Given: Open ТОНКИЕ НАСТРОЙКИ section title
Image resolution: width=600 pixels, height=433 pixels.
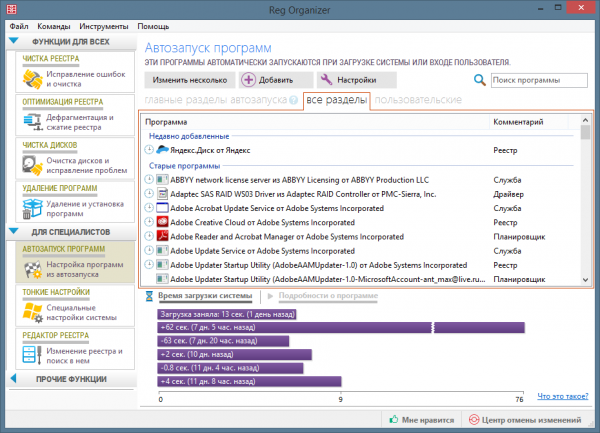Looking at the screenshot, I should (56, 292).
